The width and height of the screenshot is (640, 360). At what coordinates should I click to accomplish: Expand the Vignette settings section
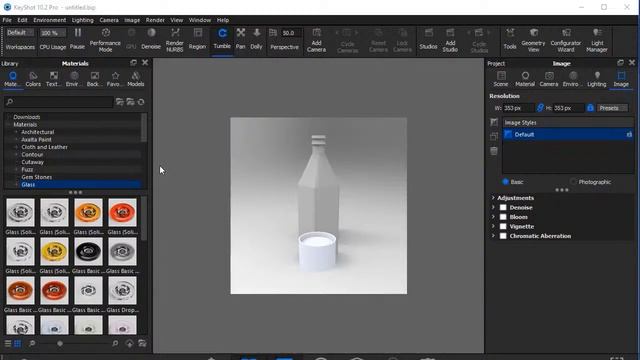click(x=493, y=226)
